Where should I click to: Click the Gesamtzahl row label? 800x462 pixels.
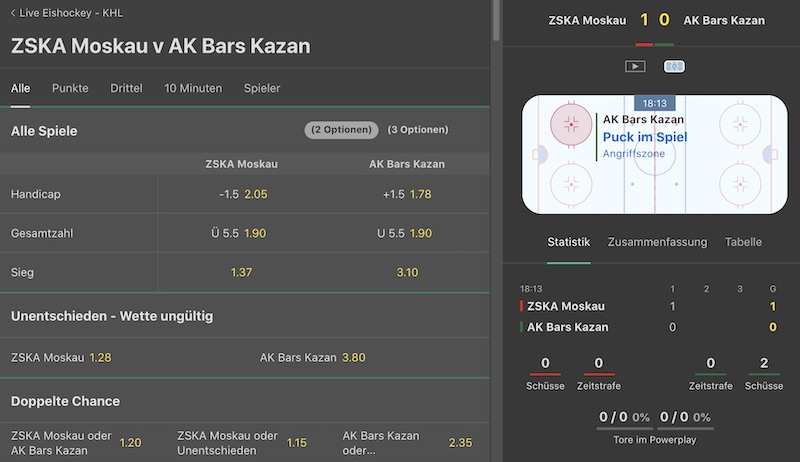(x=42, y=234)
